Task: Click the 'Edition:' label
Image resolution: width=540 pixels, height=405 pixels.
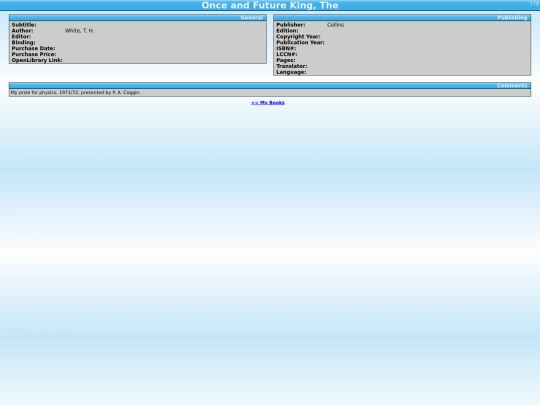Action: coord(287,31)
